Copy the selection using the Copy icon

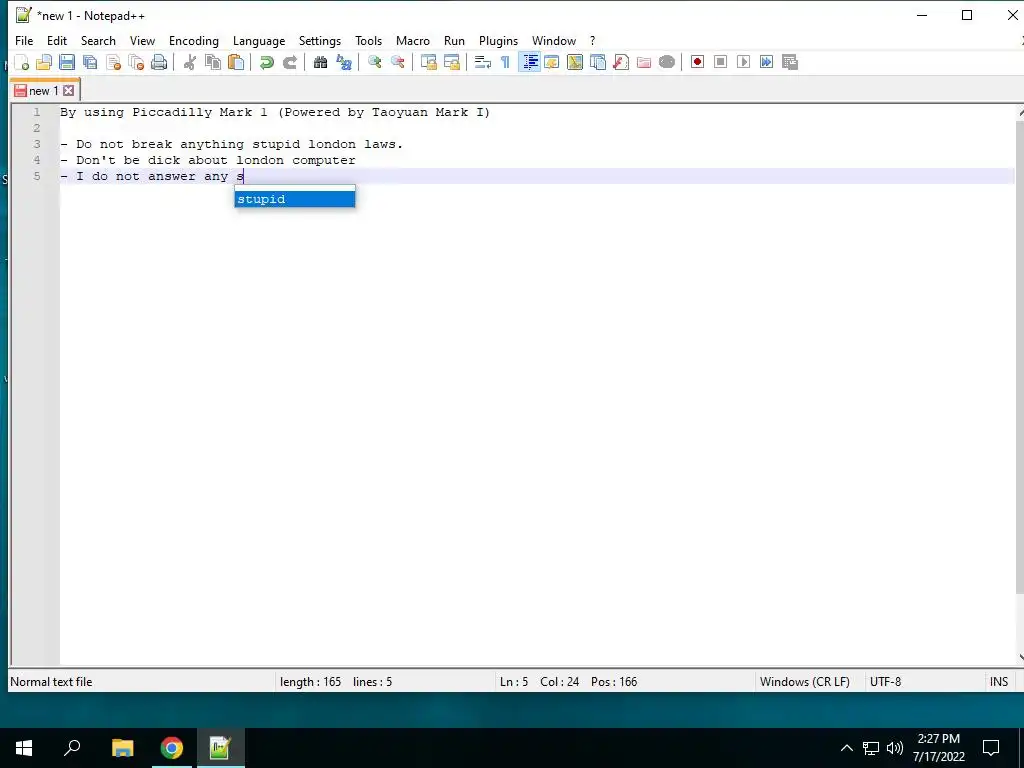(213, 62)
